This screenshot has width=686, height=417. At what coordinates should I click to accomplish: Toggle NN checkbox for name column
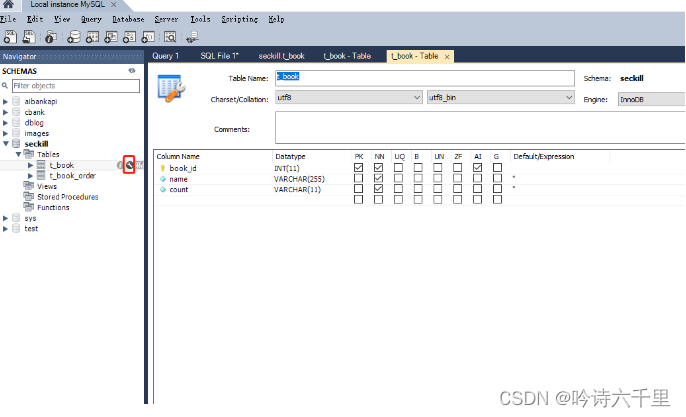(378, 178)
